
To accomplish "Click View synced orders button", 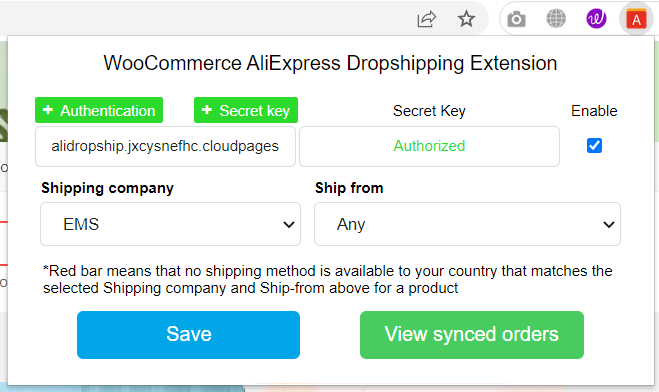I will pyautogui.click(x=472, y=335).
